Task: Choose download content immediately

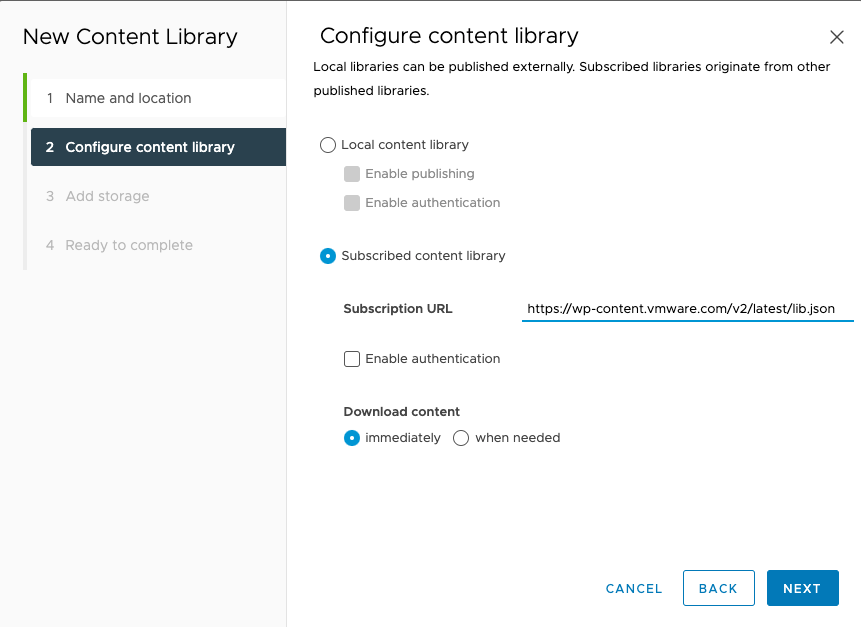Action: [x=352, y=438]
